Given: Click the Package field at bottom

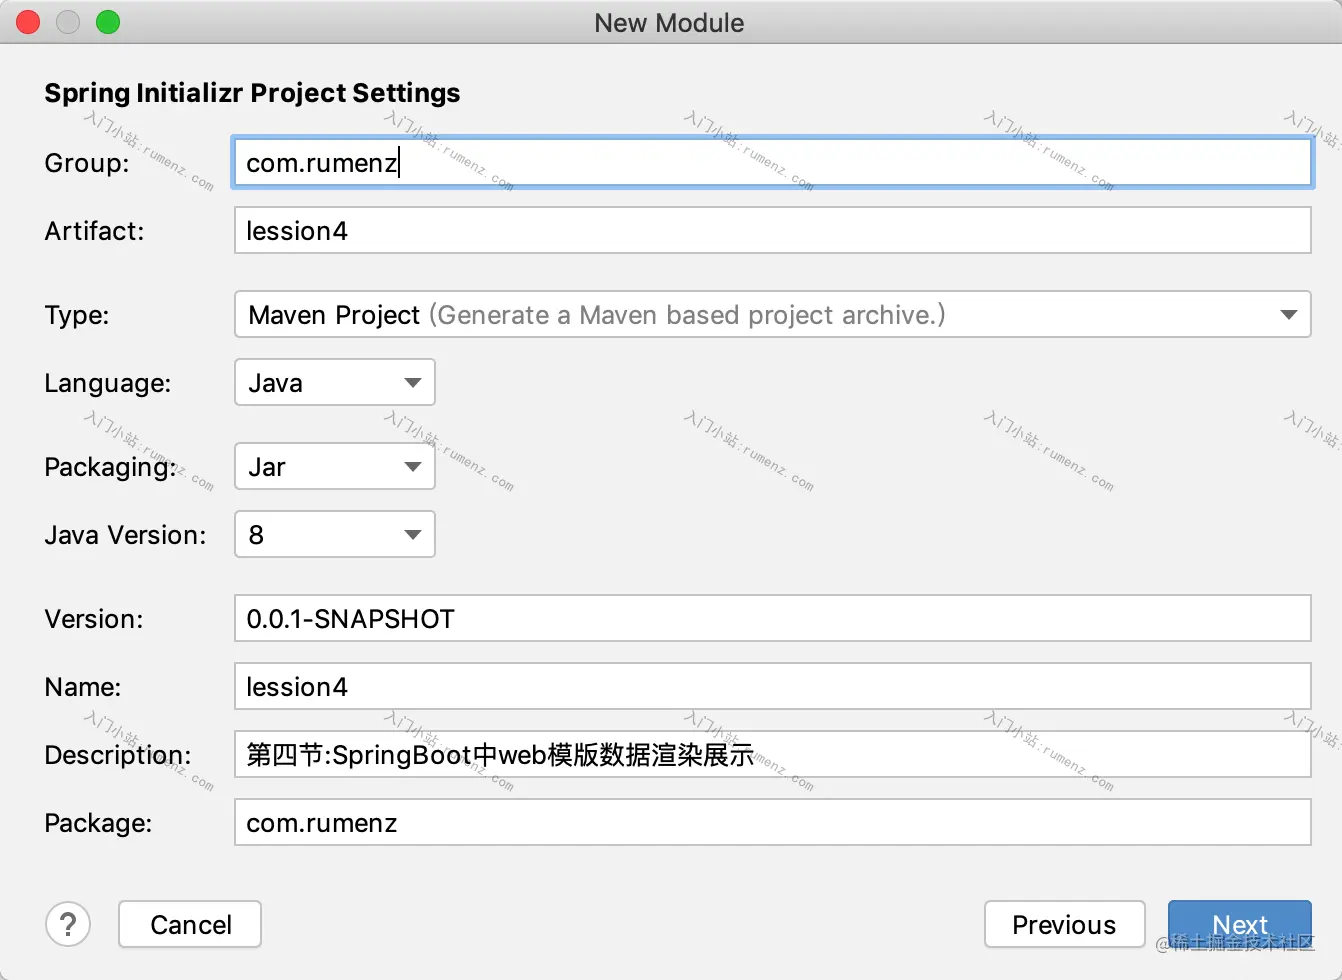Looking at the screenshot, I should (772, 822).
